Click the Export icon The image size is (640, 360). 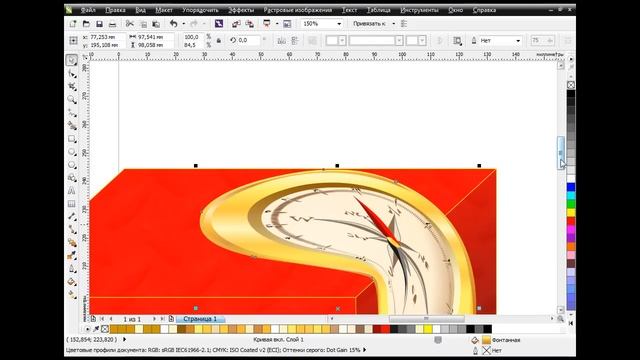coord(249,24)
